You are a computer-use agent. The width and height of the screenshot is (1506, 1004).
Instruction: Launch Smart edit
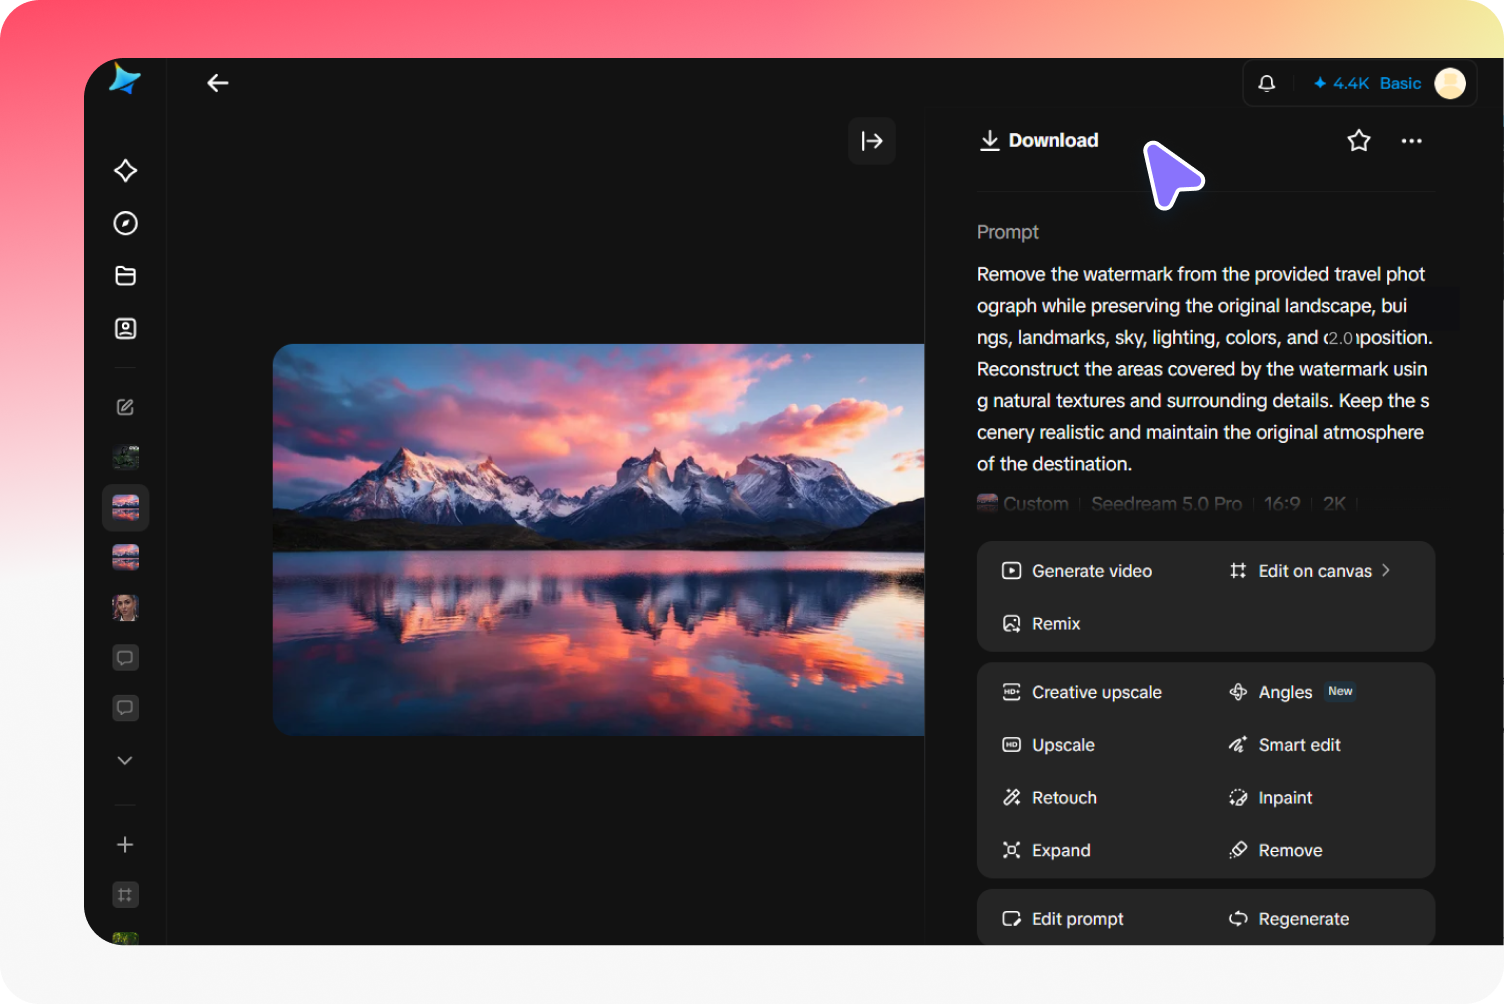point(1285,745)
